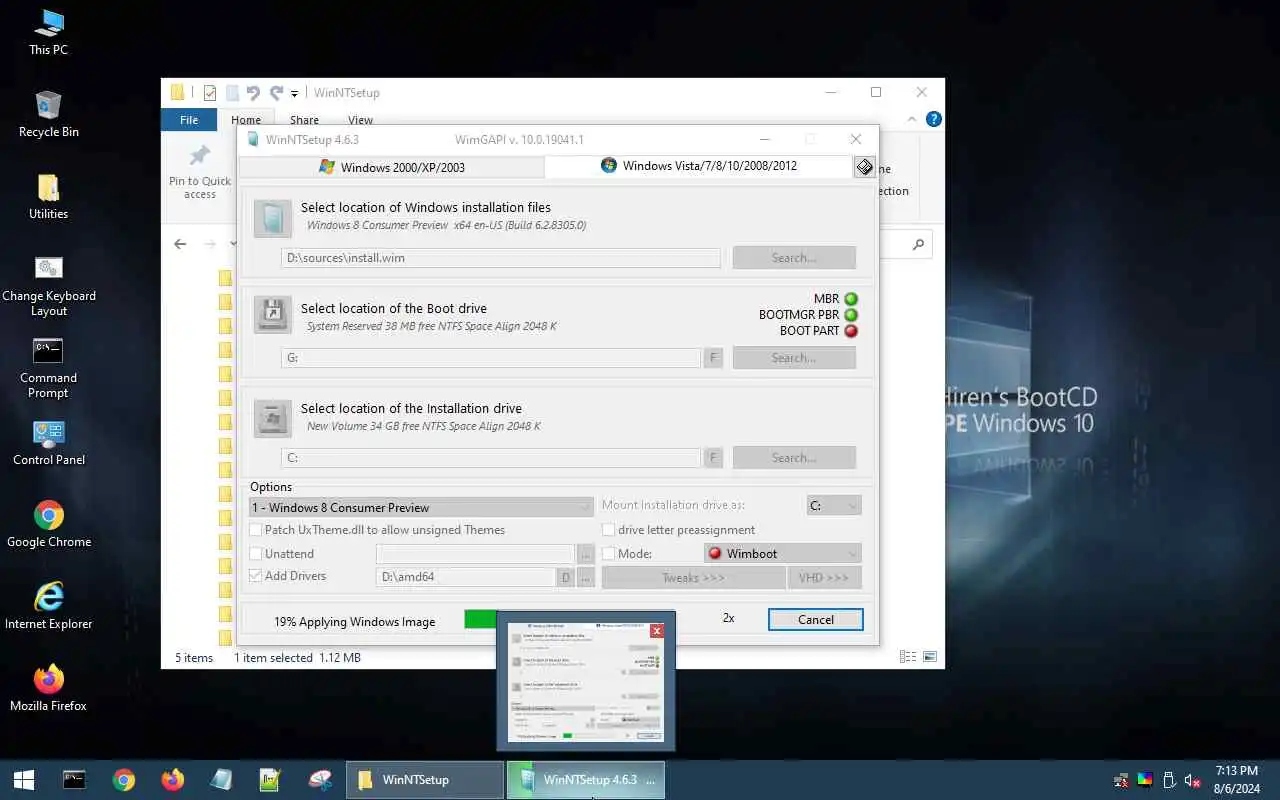Click the D:\sources\install.wim path field
Image resolution: width=1280 pixels, height=800 pixels.
point(501,258)
